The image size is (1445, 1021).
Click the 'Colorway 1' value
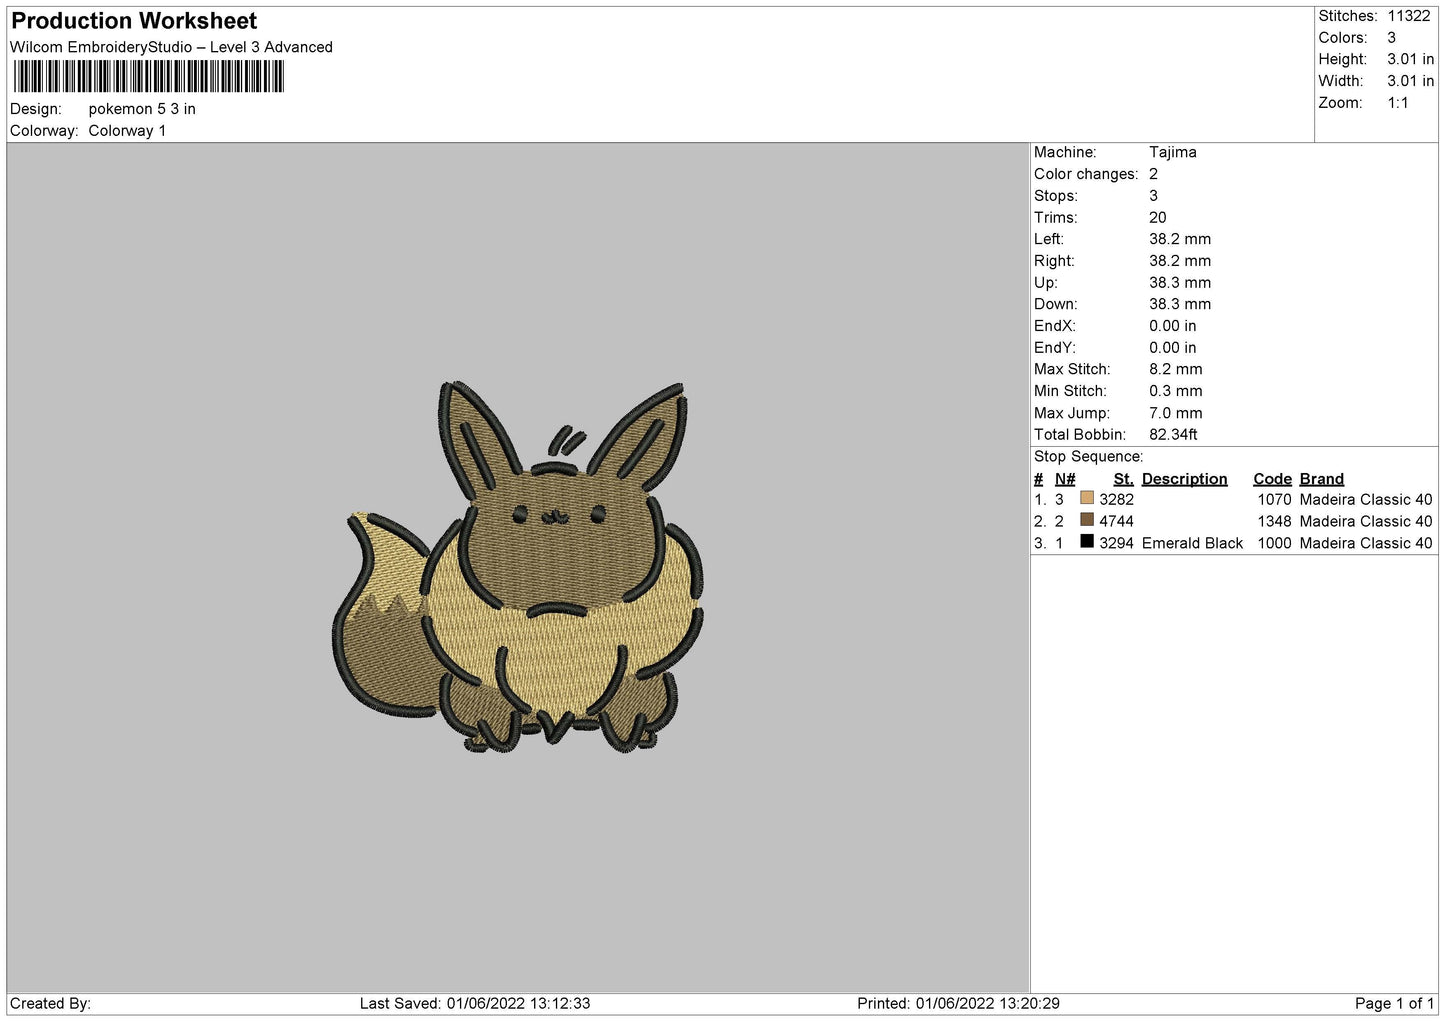coord(127,131)
